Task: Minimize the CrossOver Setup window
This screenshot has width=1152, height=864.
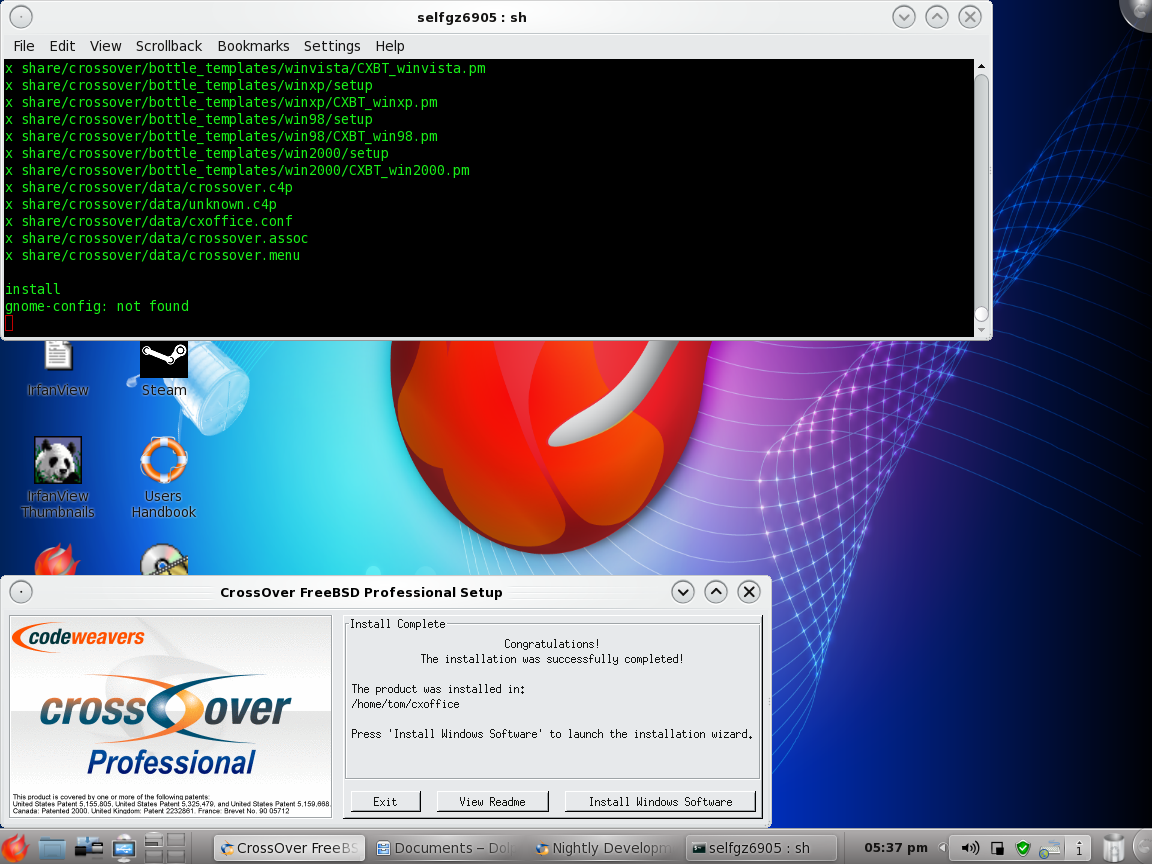Action: 683,591
